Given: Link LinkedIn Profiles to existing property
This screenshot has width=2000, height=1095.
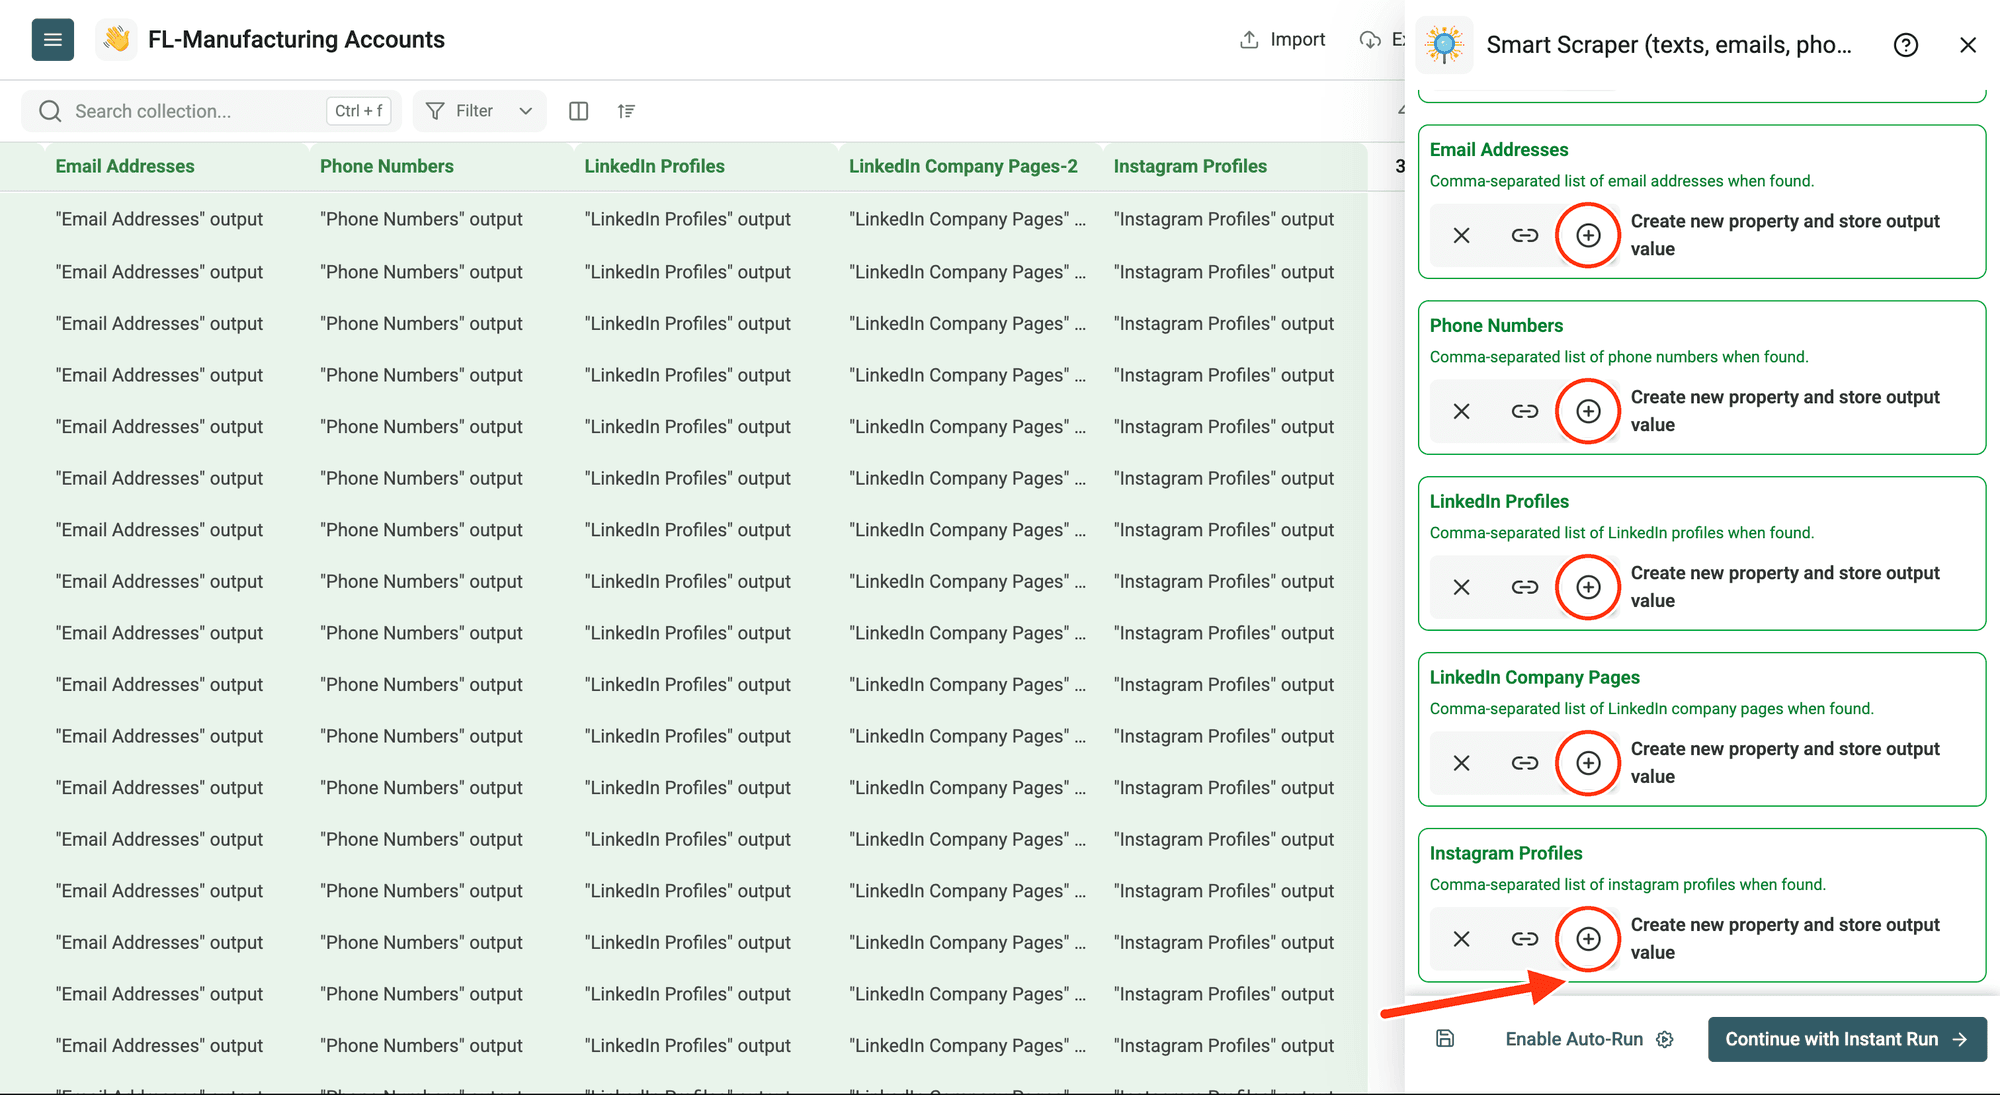Looking at the screenshot, I should tap(1524, 587).
